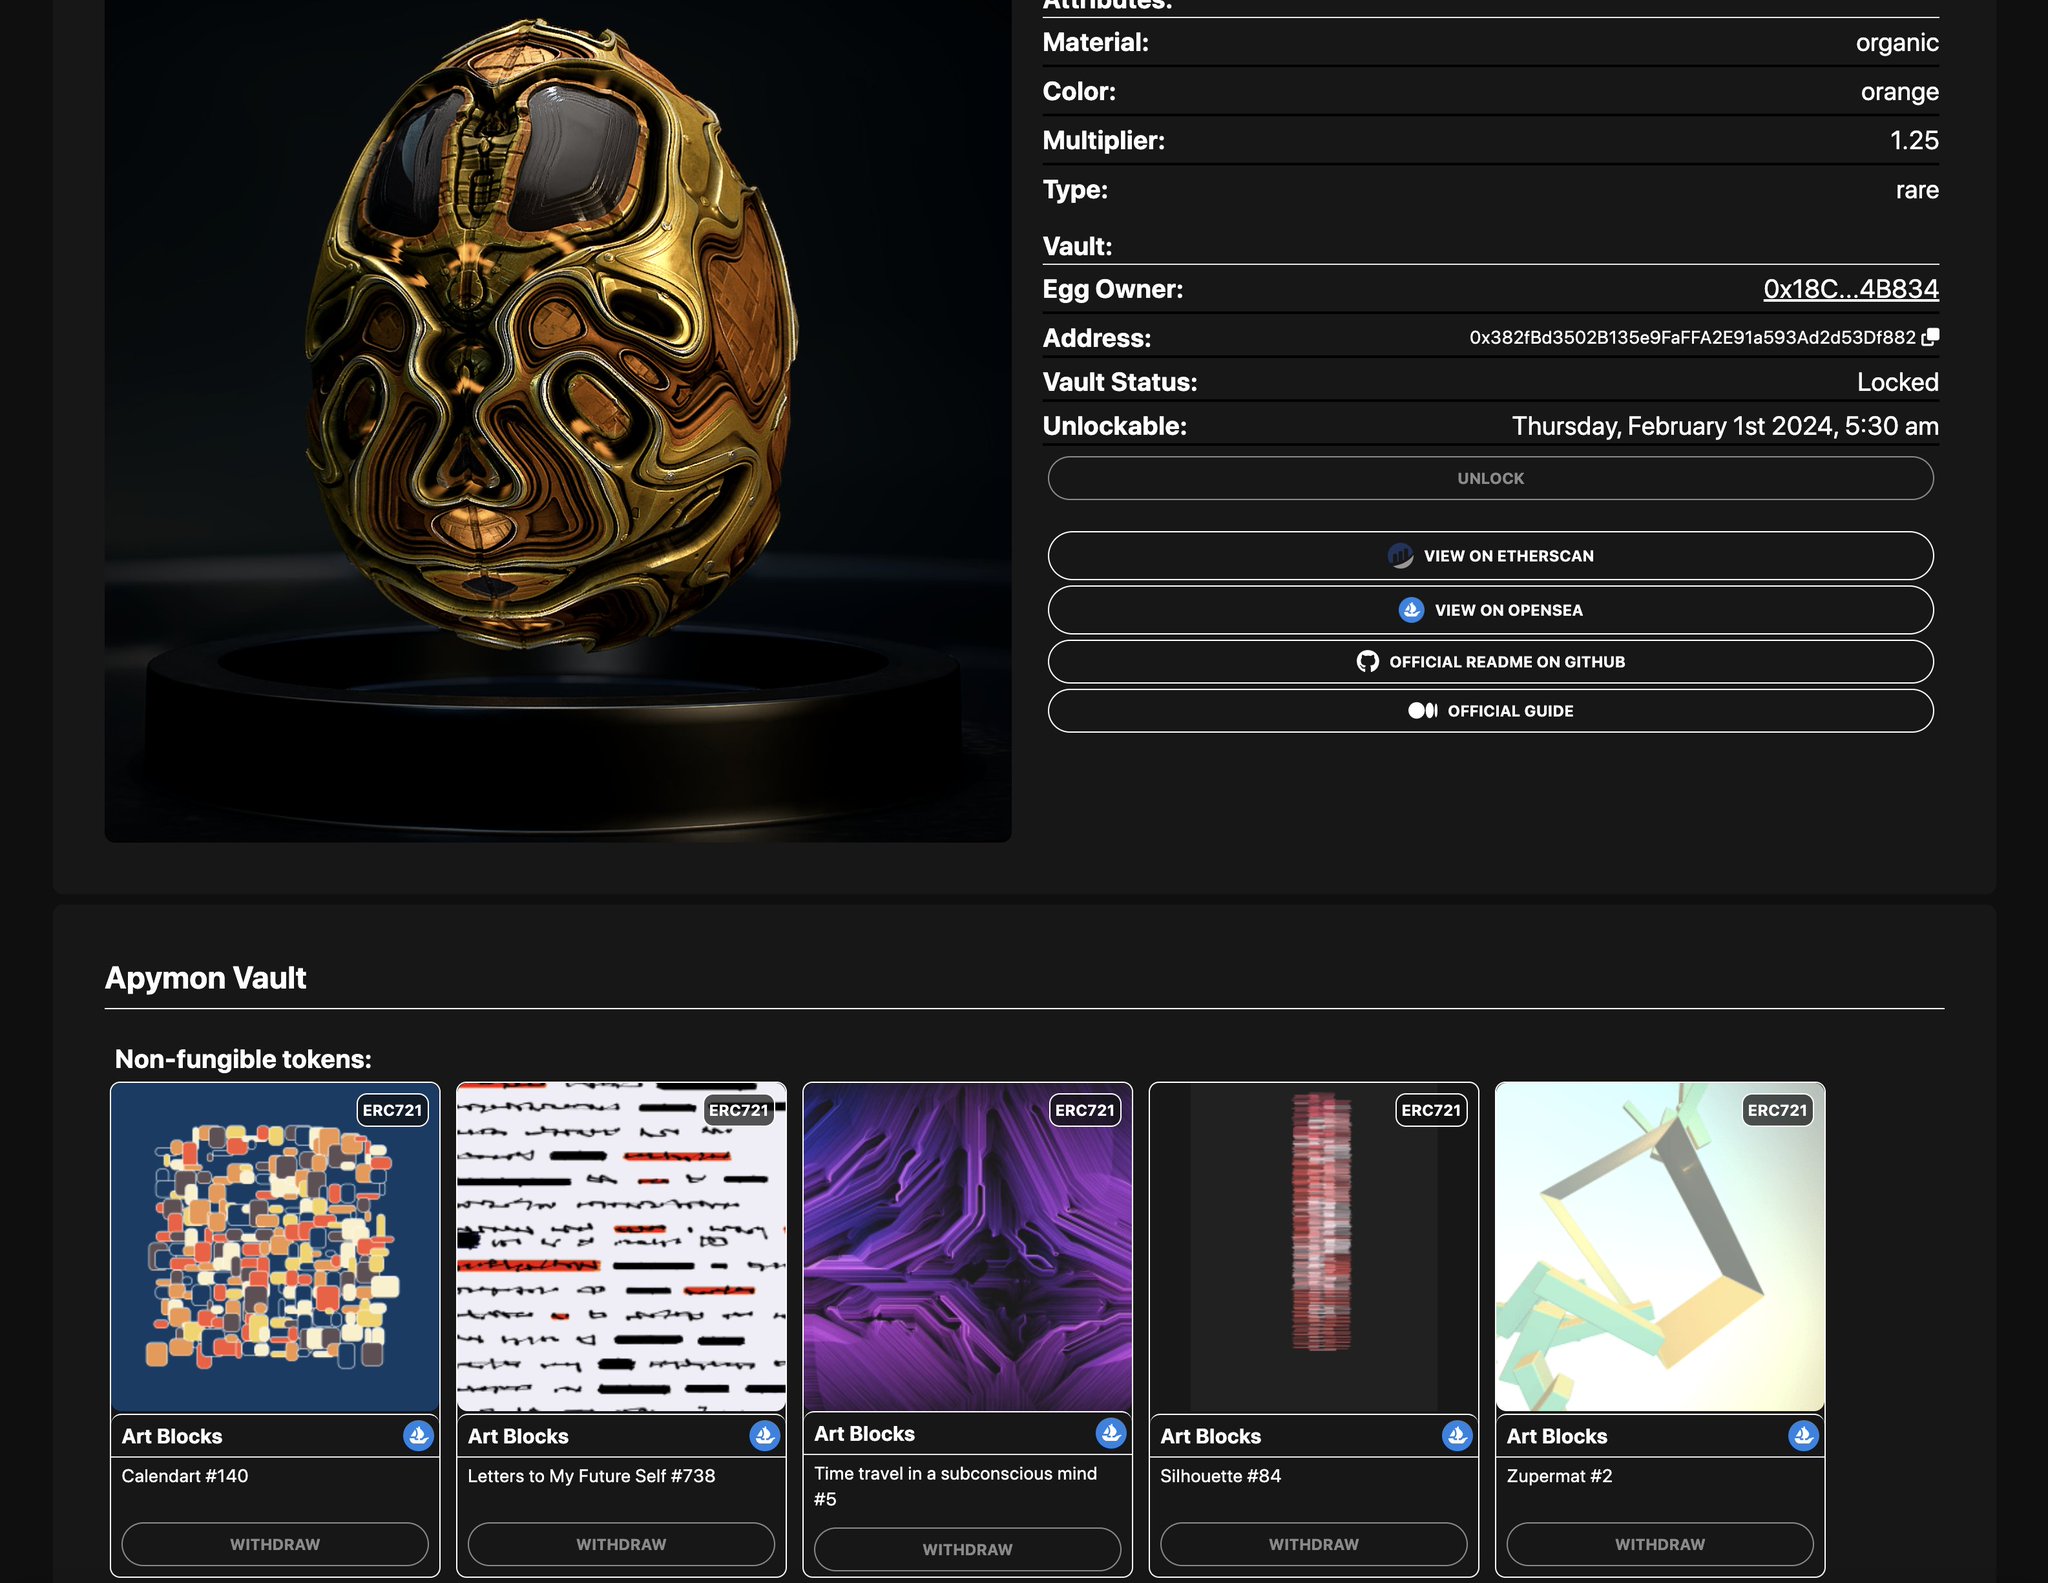Open the Official Readme on GitHub
The image size is (2048, 1583).
(1491, 661)
